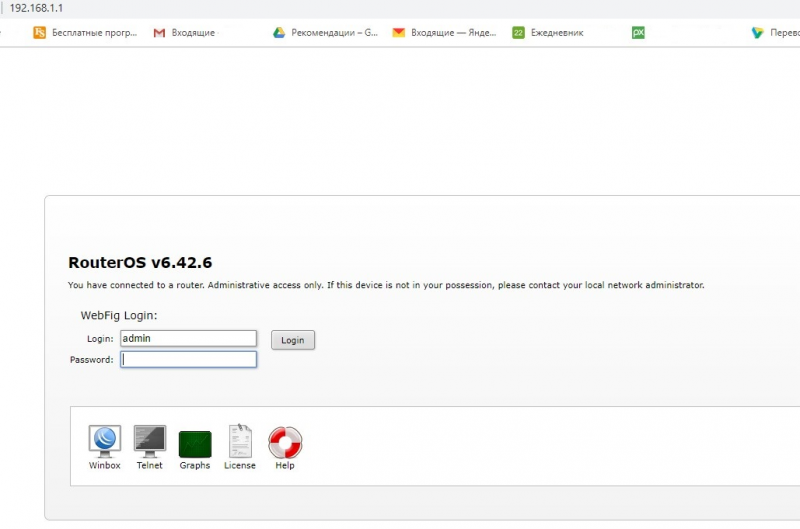The width and height of the screenshot is (800, 529).
Task: Open the Graphs icon
Action: [x=195, y=444]
